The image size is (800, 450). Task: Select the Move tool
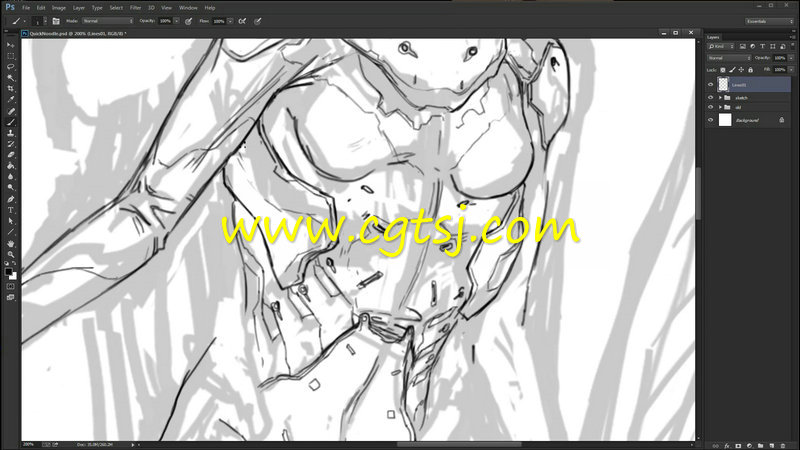point(10,45)
